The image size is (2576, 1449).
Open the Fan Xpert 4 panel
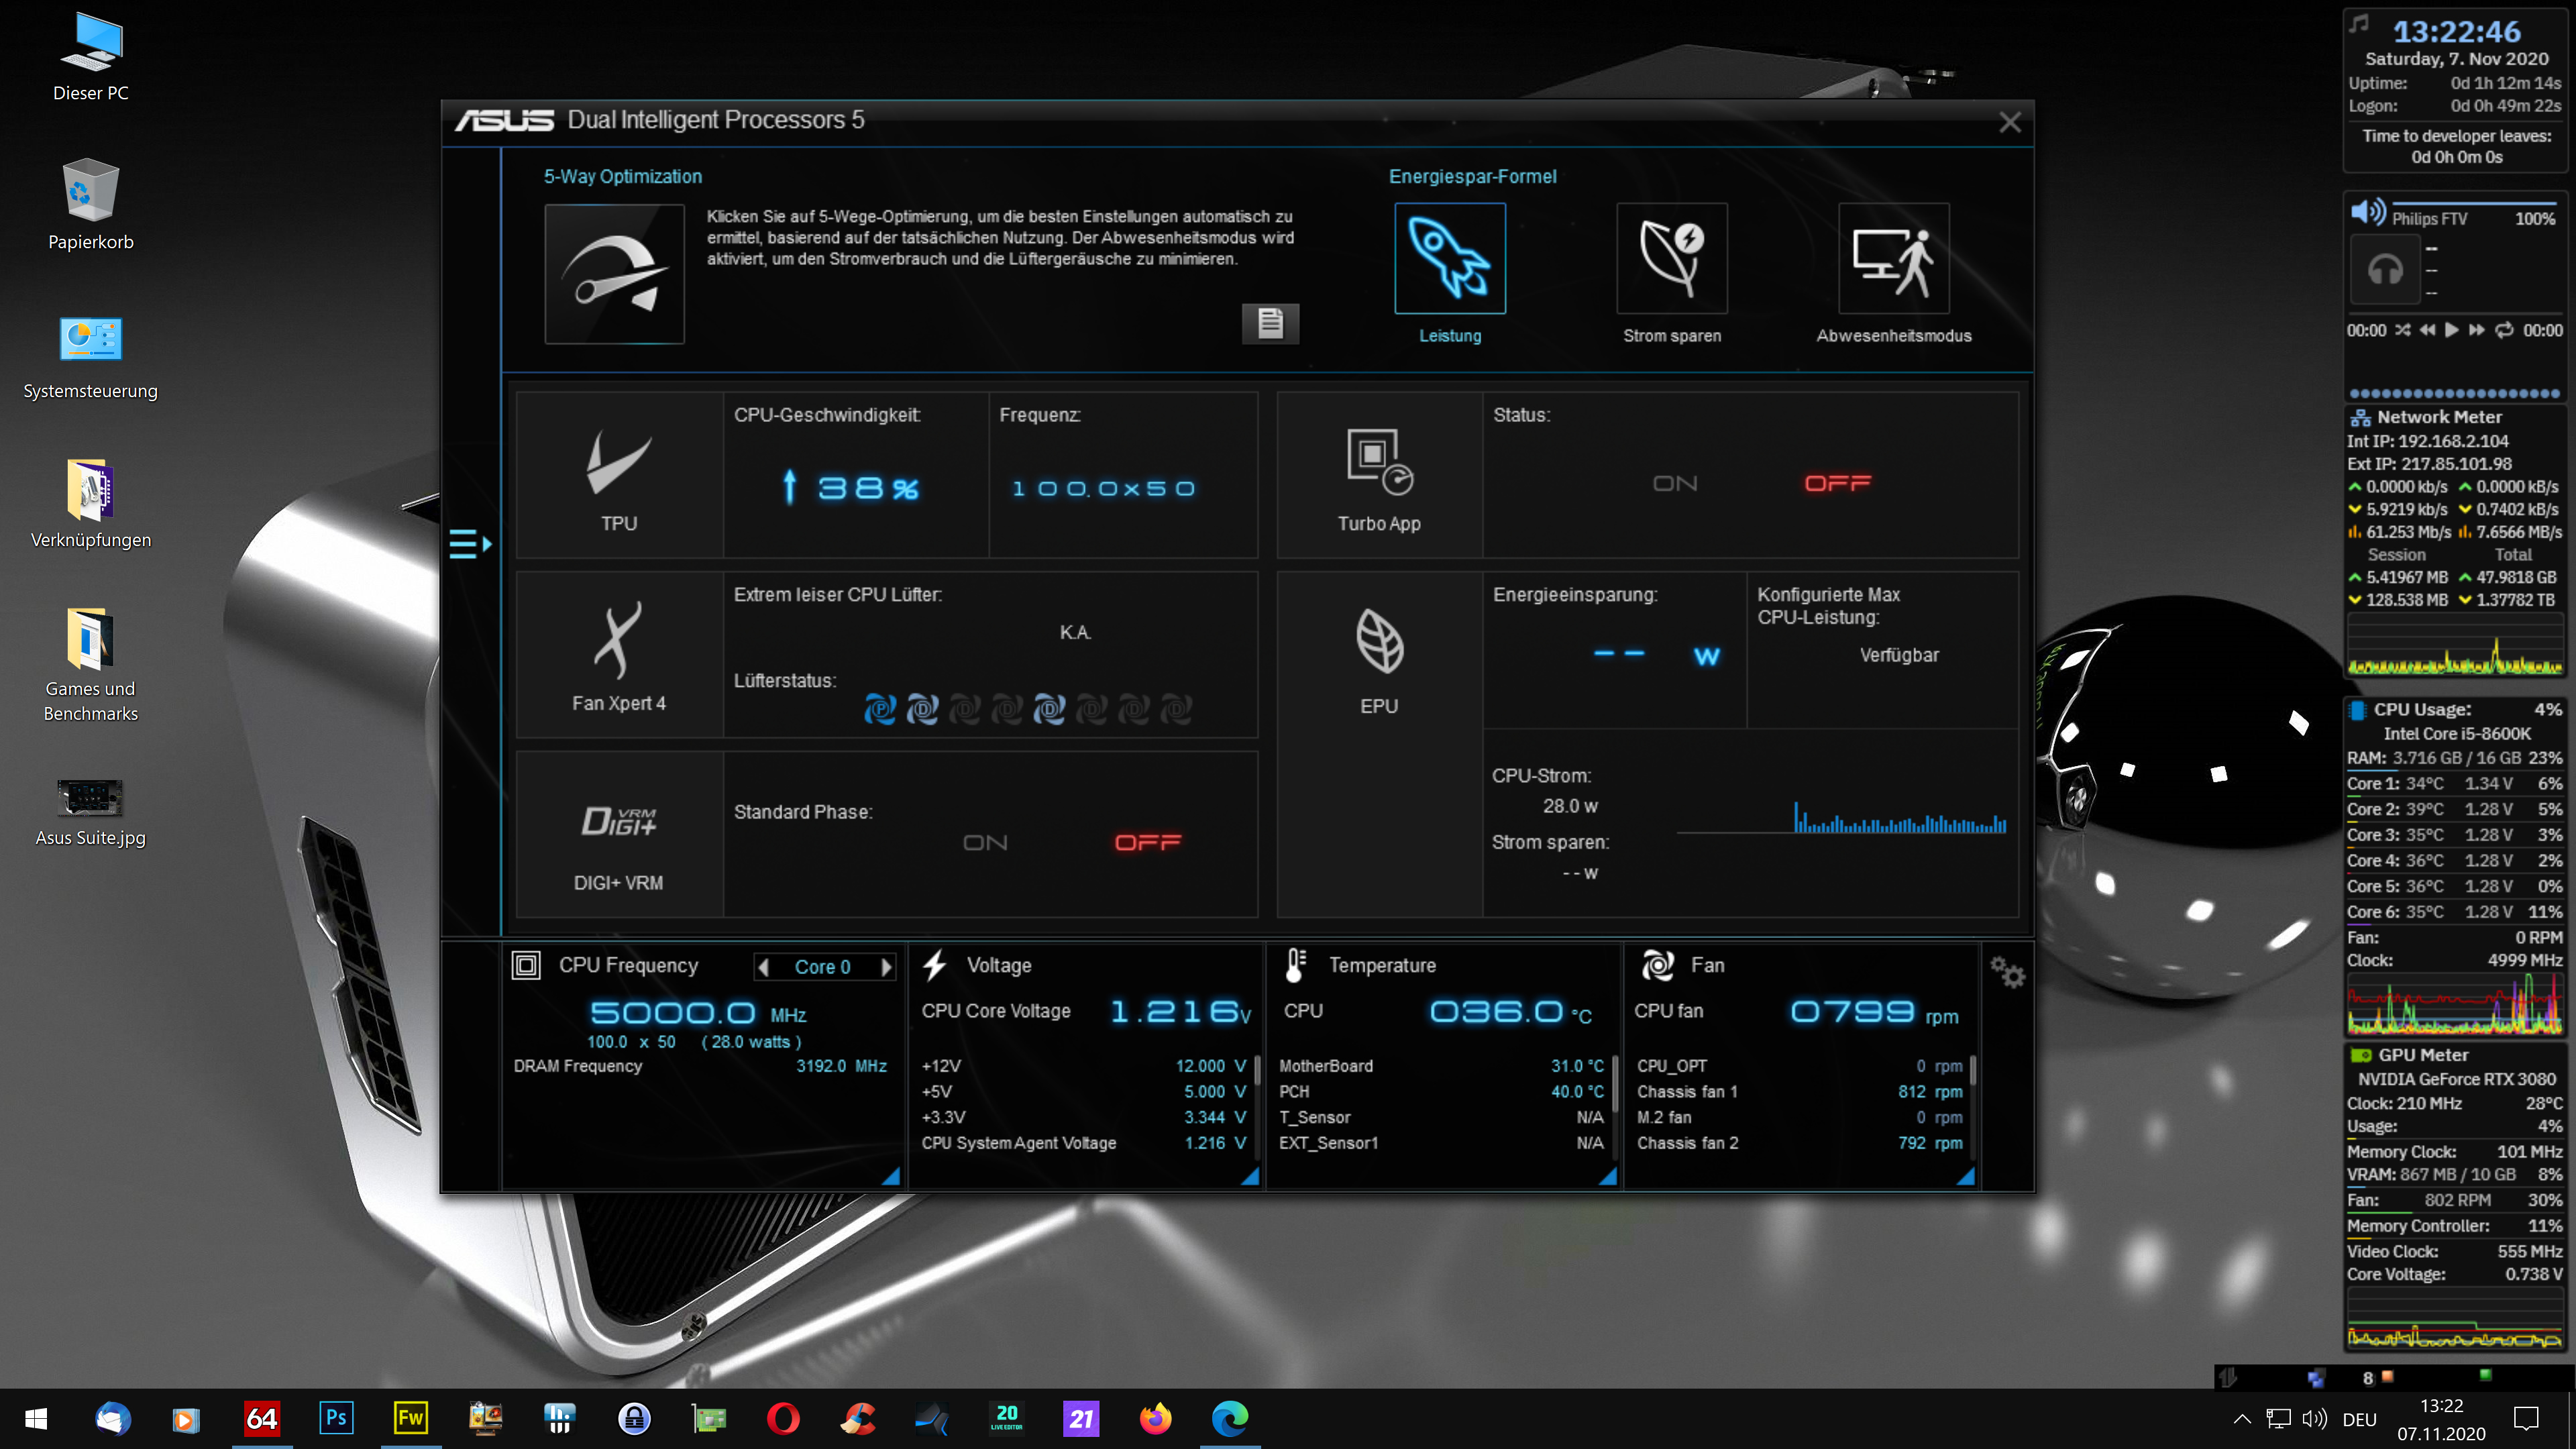click(x=618, y=655)
